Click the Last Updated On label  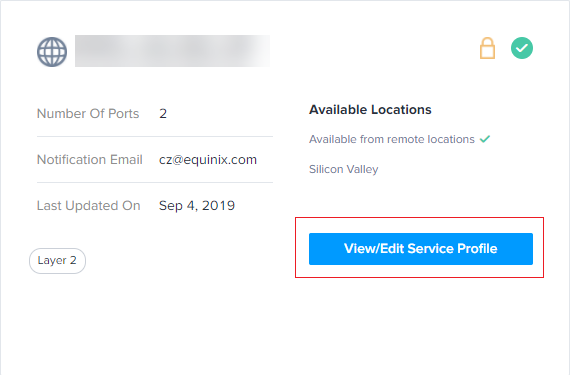(88, 206)
